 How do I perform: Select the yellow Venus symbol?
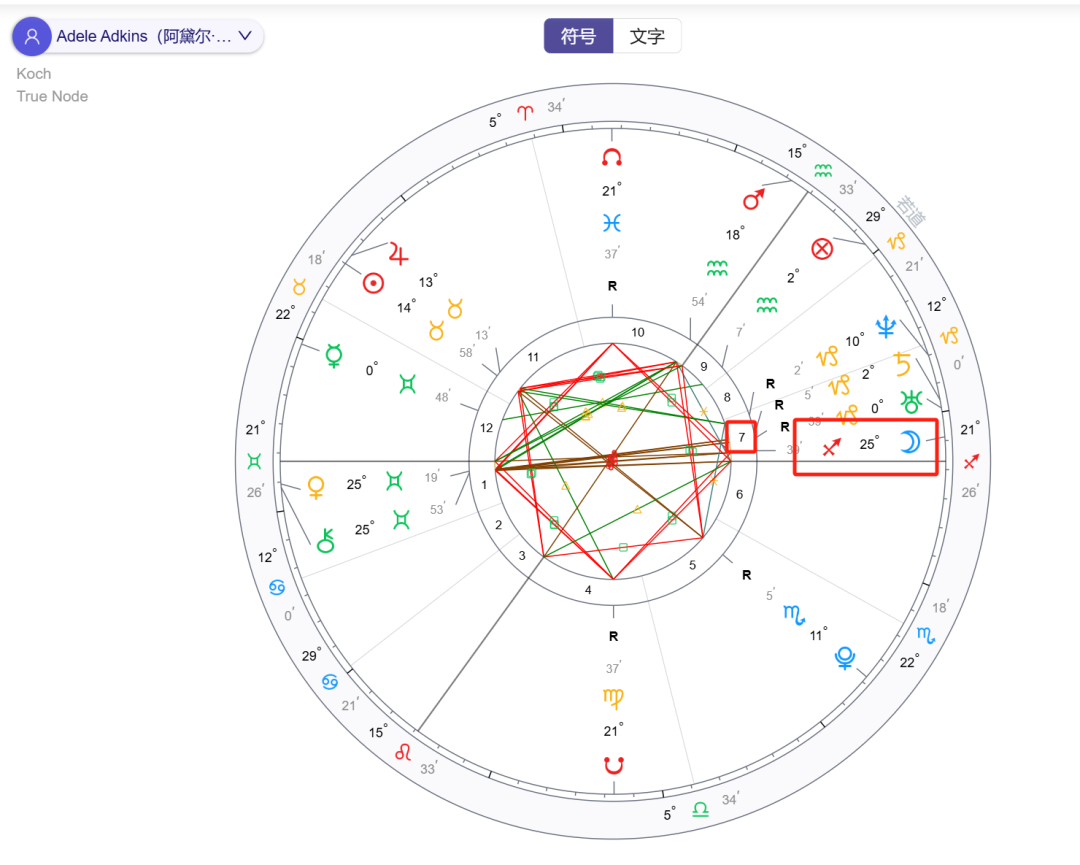click(x=316, y=487)
